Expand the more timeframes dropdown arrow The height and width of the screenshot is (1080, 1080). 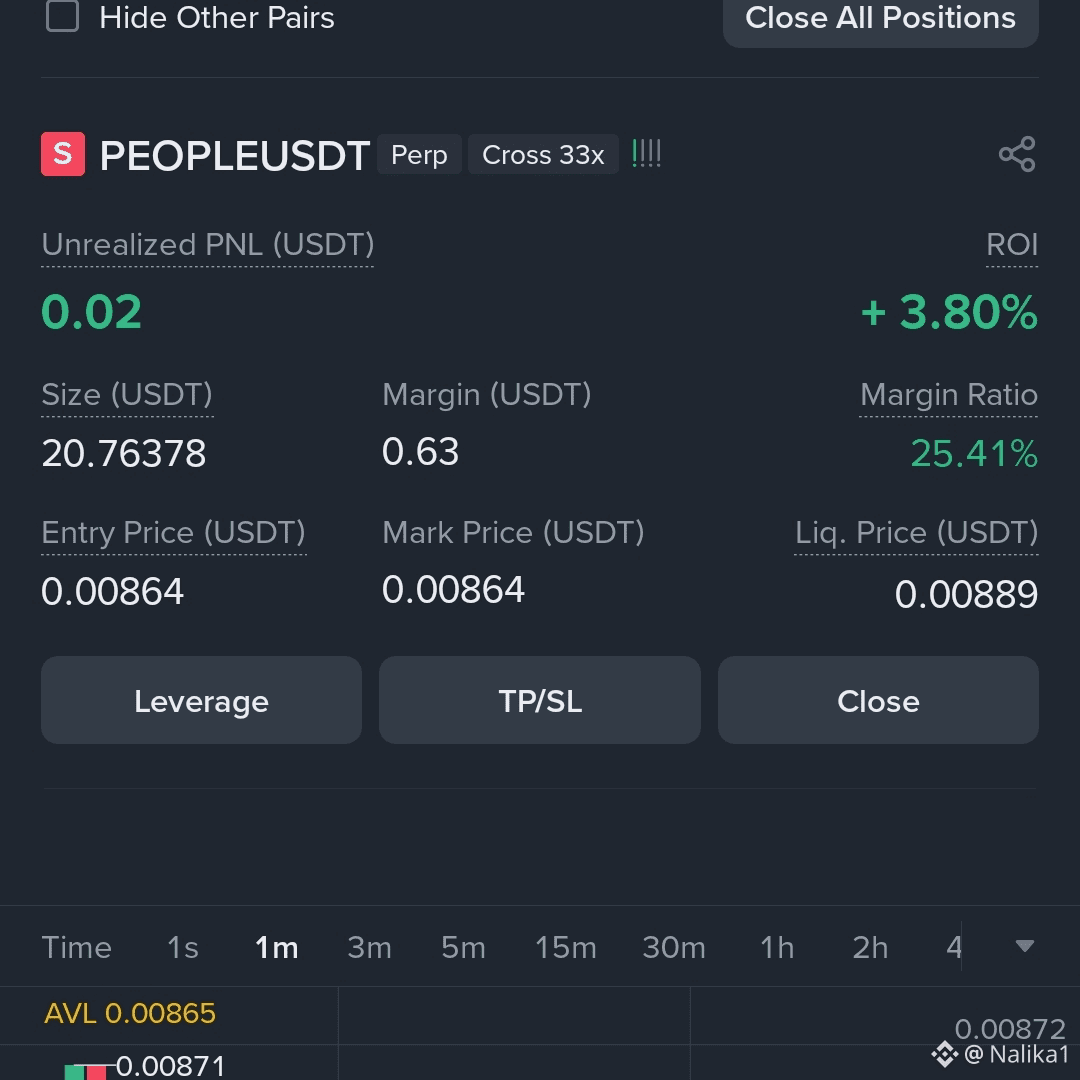pos(1024,946)
